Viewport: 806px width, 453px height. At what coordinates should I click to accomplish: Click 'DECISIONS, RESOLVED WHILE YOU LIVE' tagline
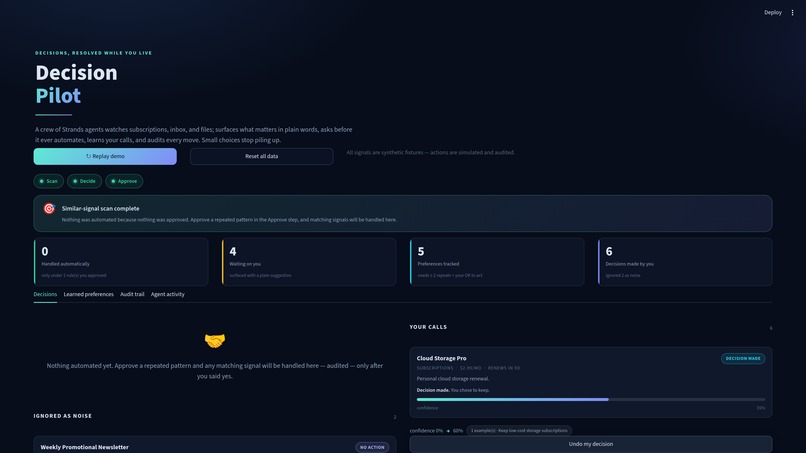(x=94, y=53)
